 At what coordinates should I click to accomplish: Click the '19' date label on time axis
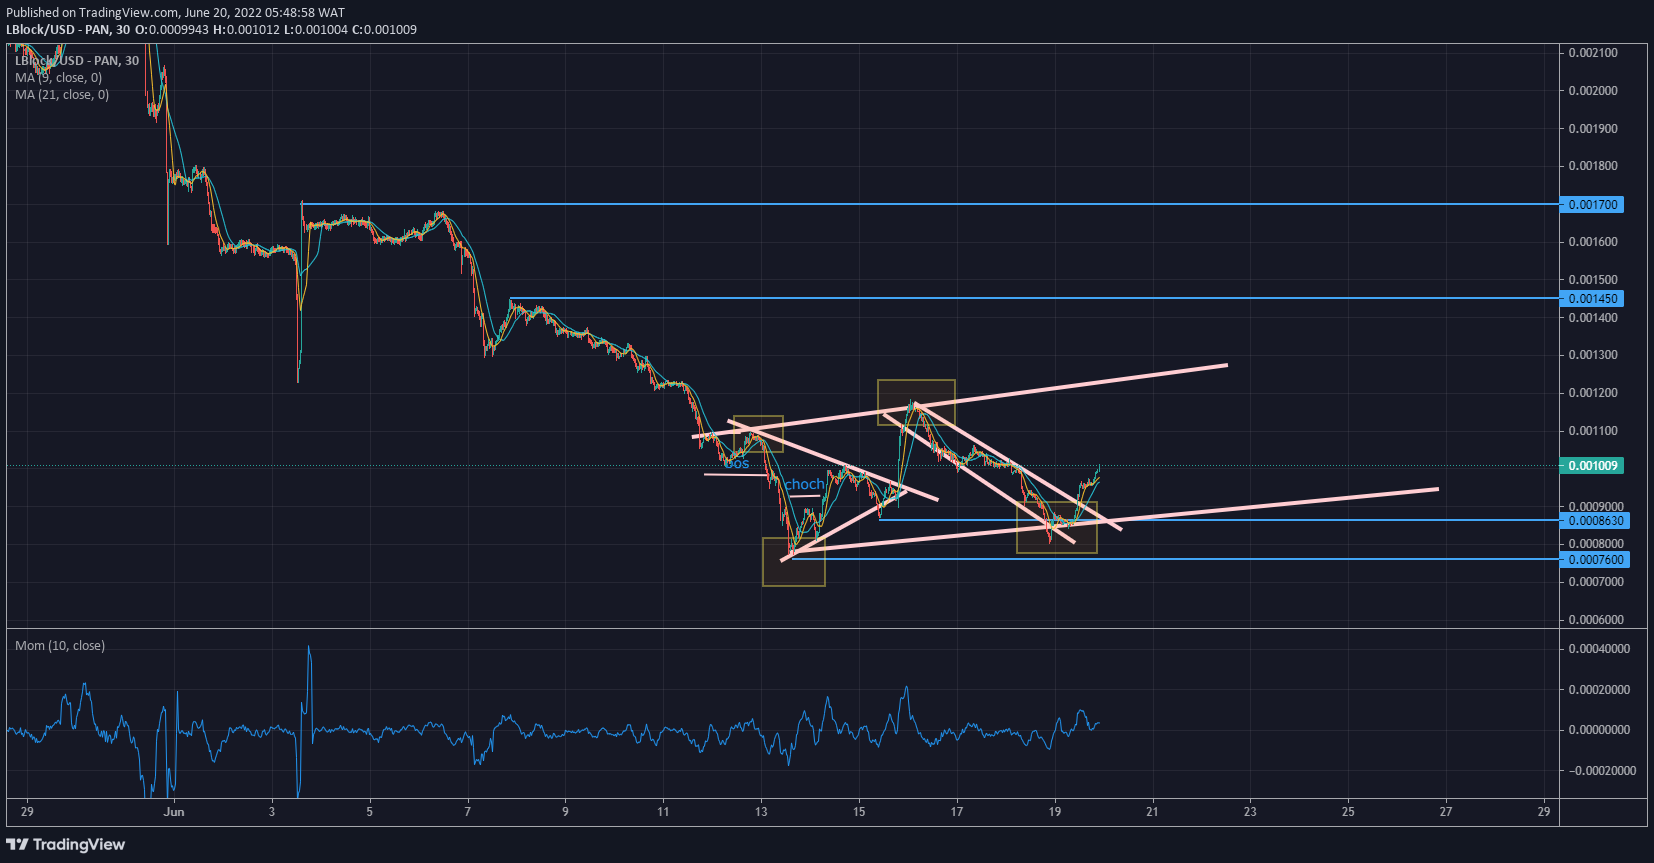pos(1054,811)
